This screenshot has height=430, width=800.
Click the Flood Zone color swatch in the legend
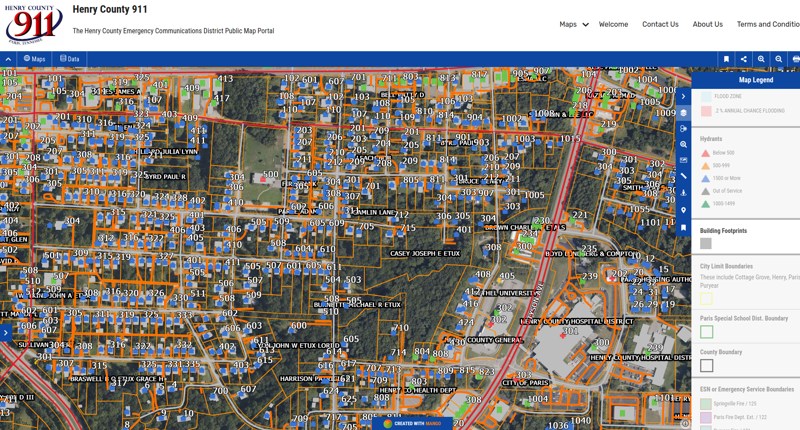(x=706, y=96)
